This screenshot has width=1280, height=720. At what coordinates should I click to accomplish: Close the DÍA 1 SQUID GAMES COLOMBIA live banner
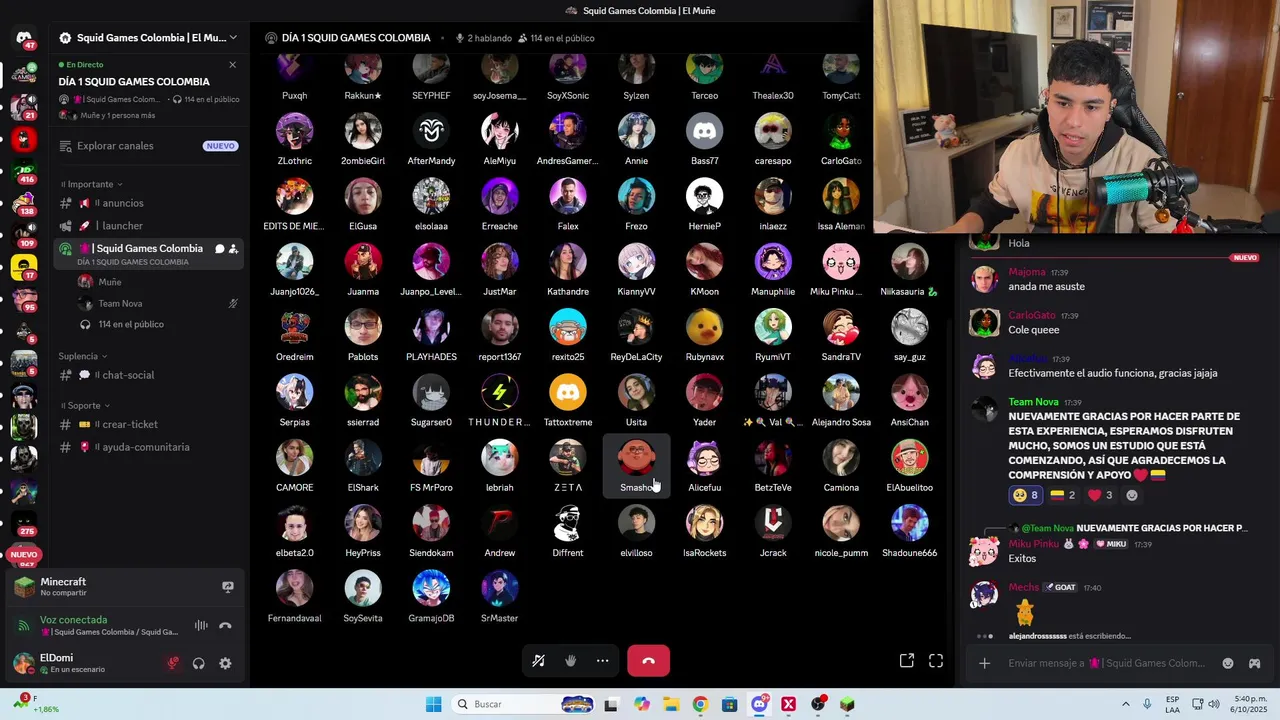[x=232, y=65]
